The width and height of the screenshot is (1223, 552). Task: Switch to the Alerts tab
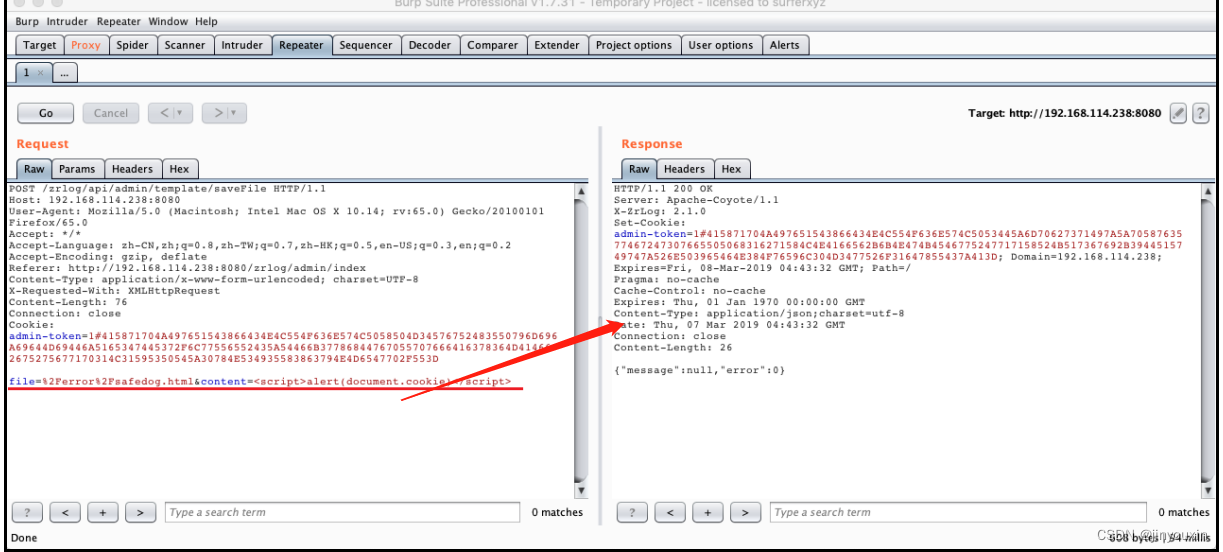point(785,45)
